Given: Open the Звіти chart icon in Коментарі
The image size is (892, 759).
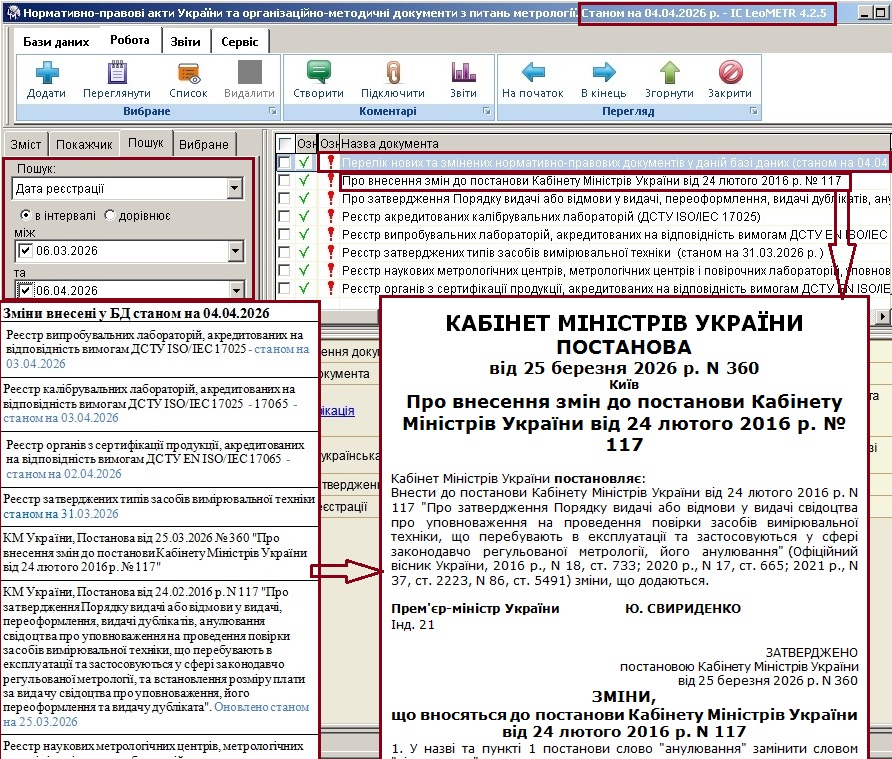Looking at the screenshot, I should pos(463,73).
